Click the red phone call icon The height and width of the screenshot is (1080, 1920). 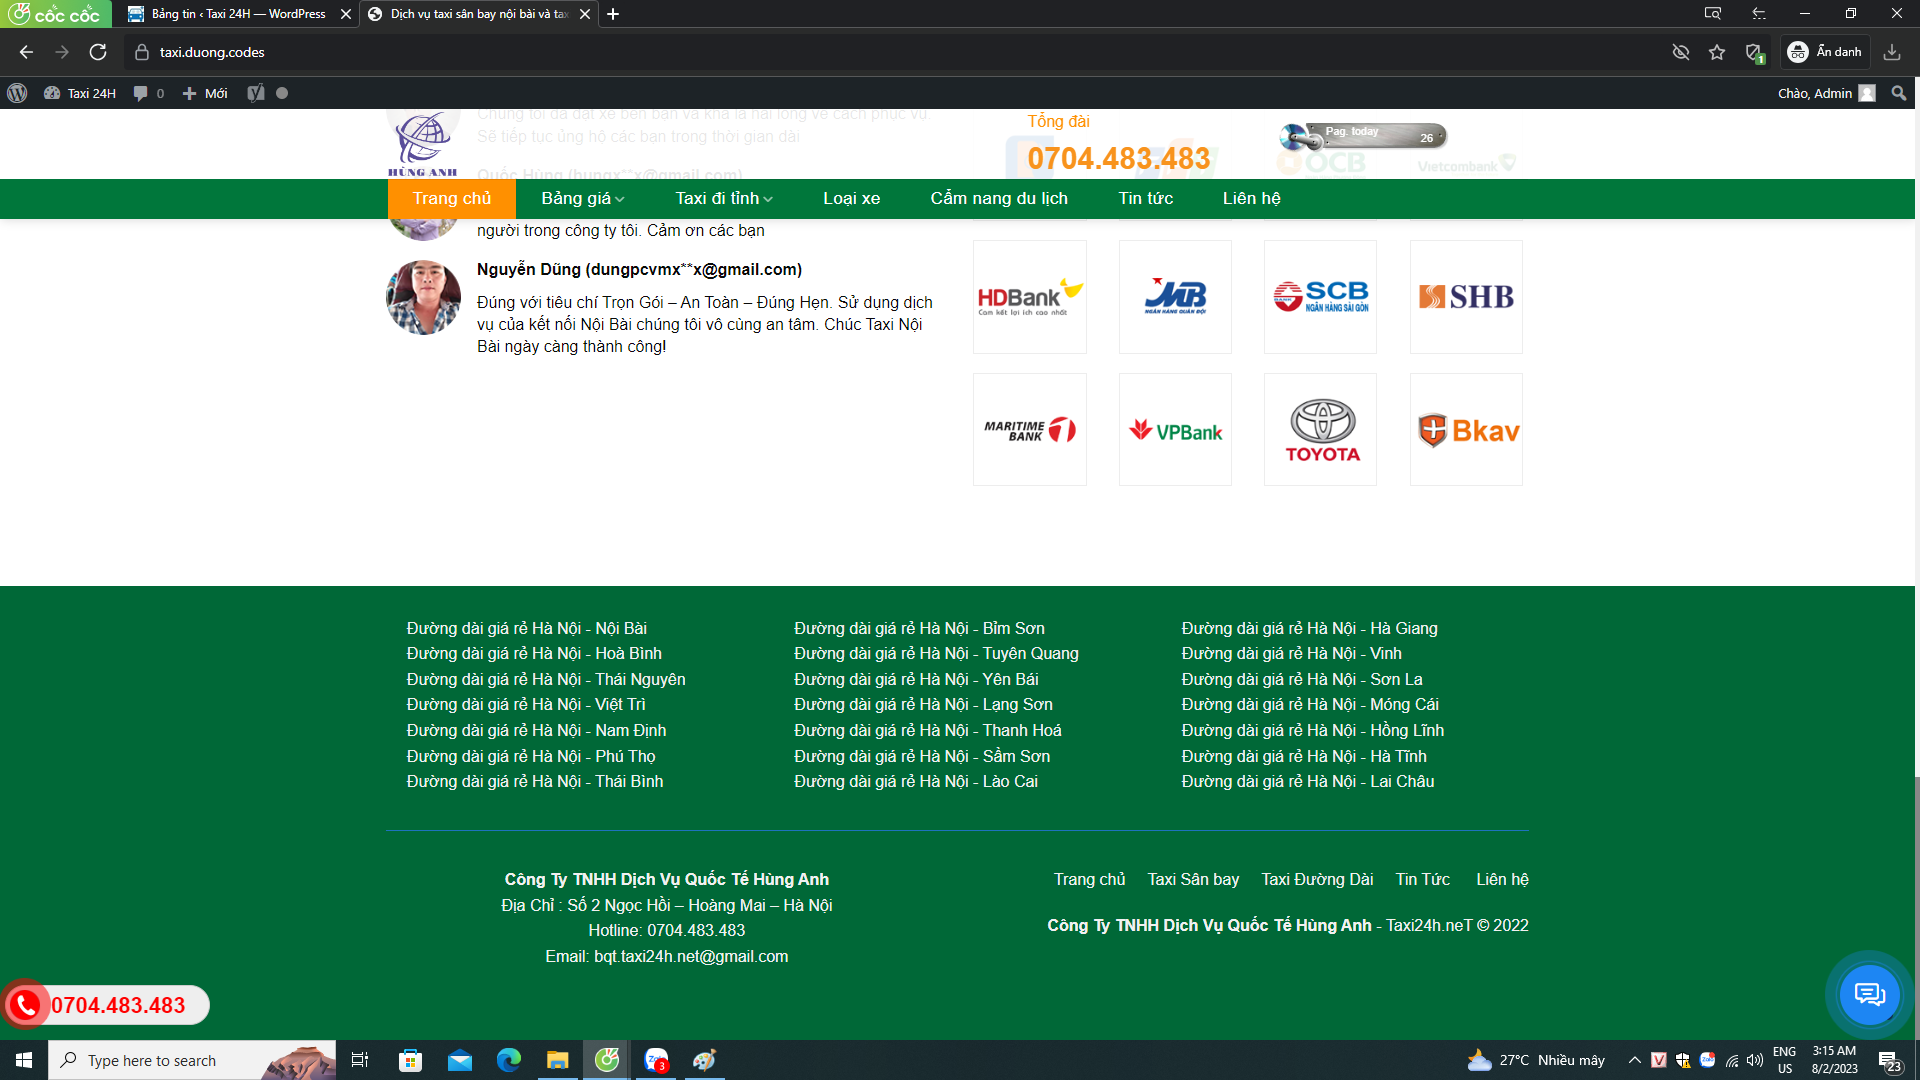(26, 1005)
